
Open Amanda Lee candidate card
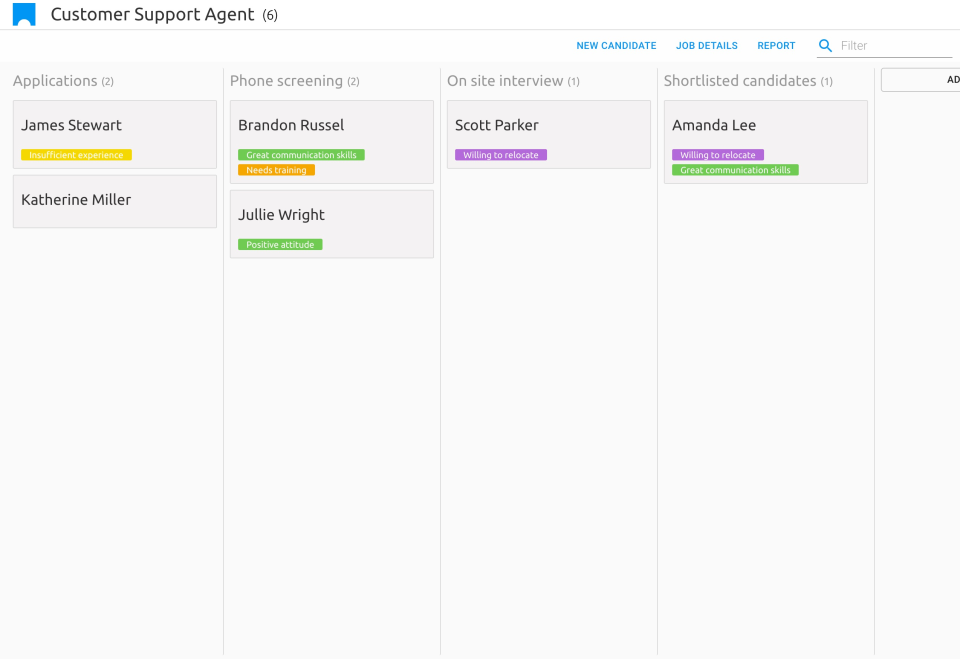[765, 126]
